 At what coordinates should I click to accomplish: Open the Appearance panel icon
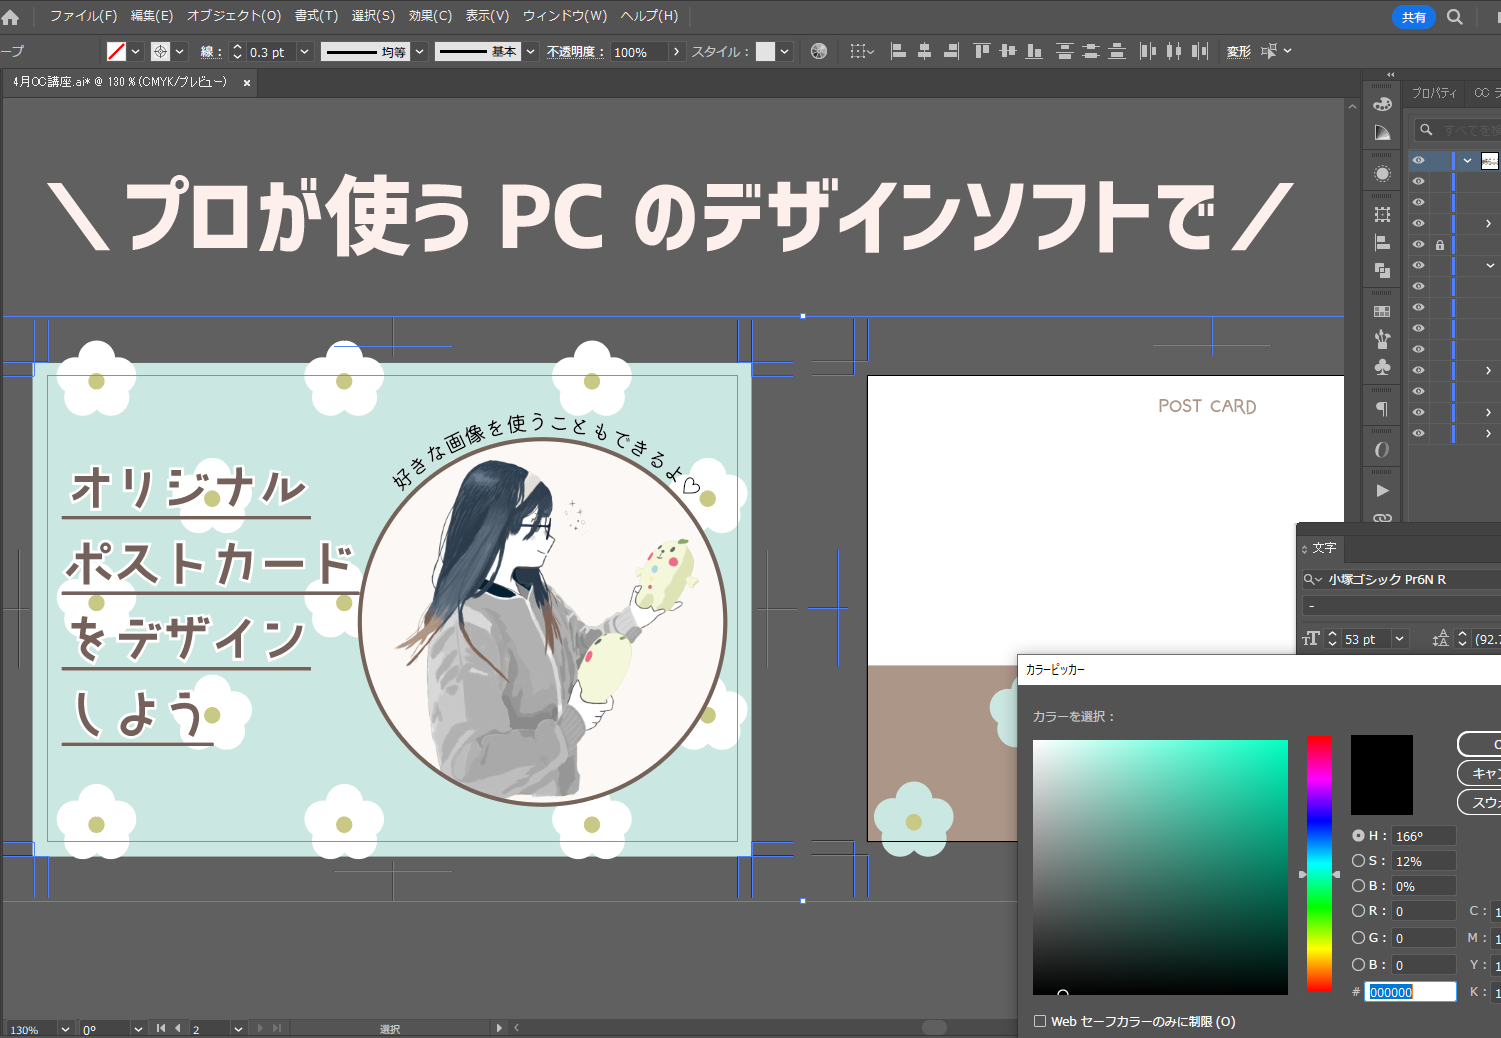[x=1382, y=174]
